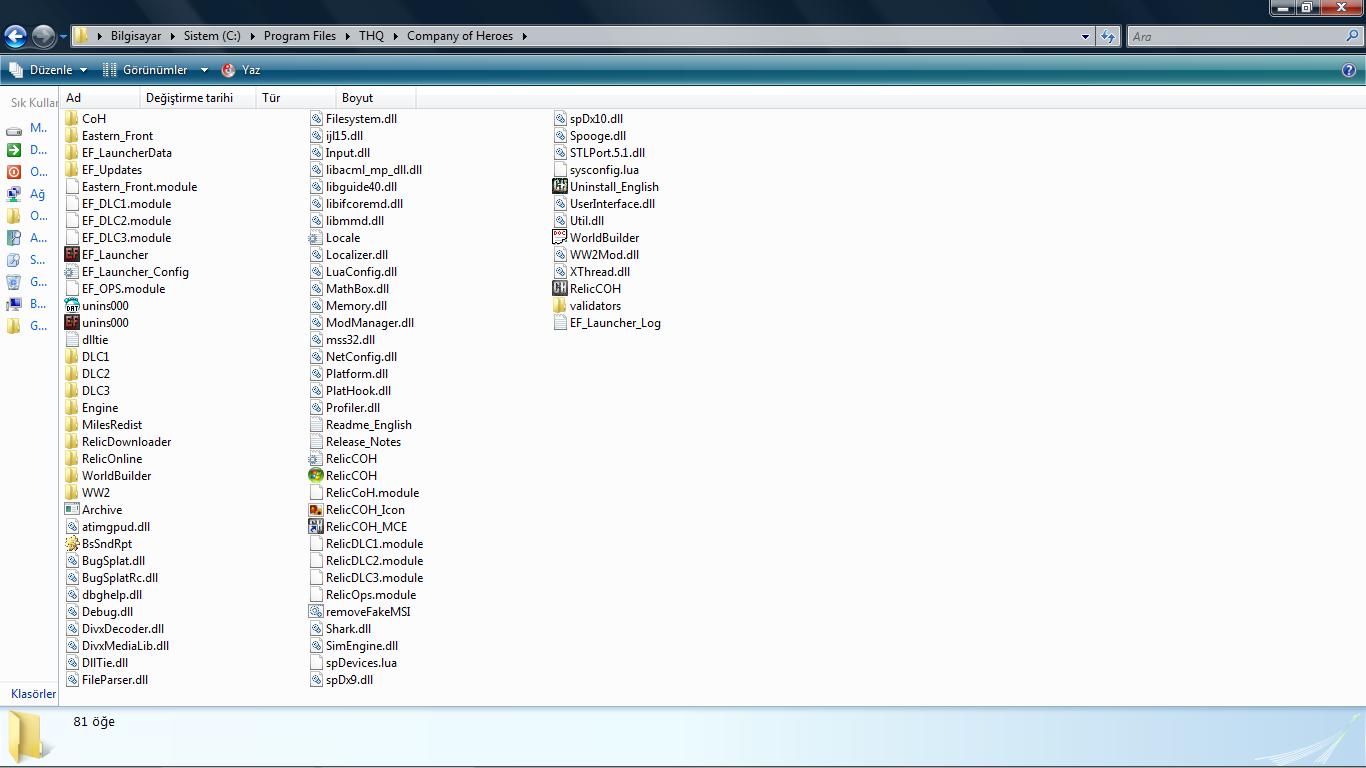Click the DLC1 folder icon
Viewport: 1366px width, 768px height.
pyautogui.click(x=72, y=357)
